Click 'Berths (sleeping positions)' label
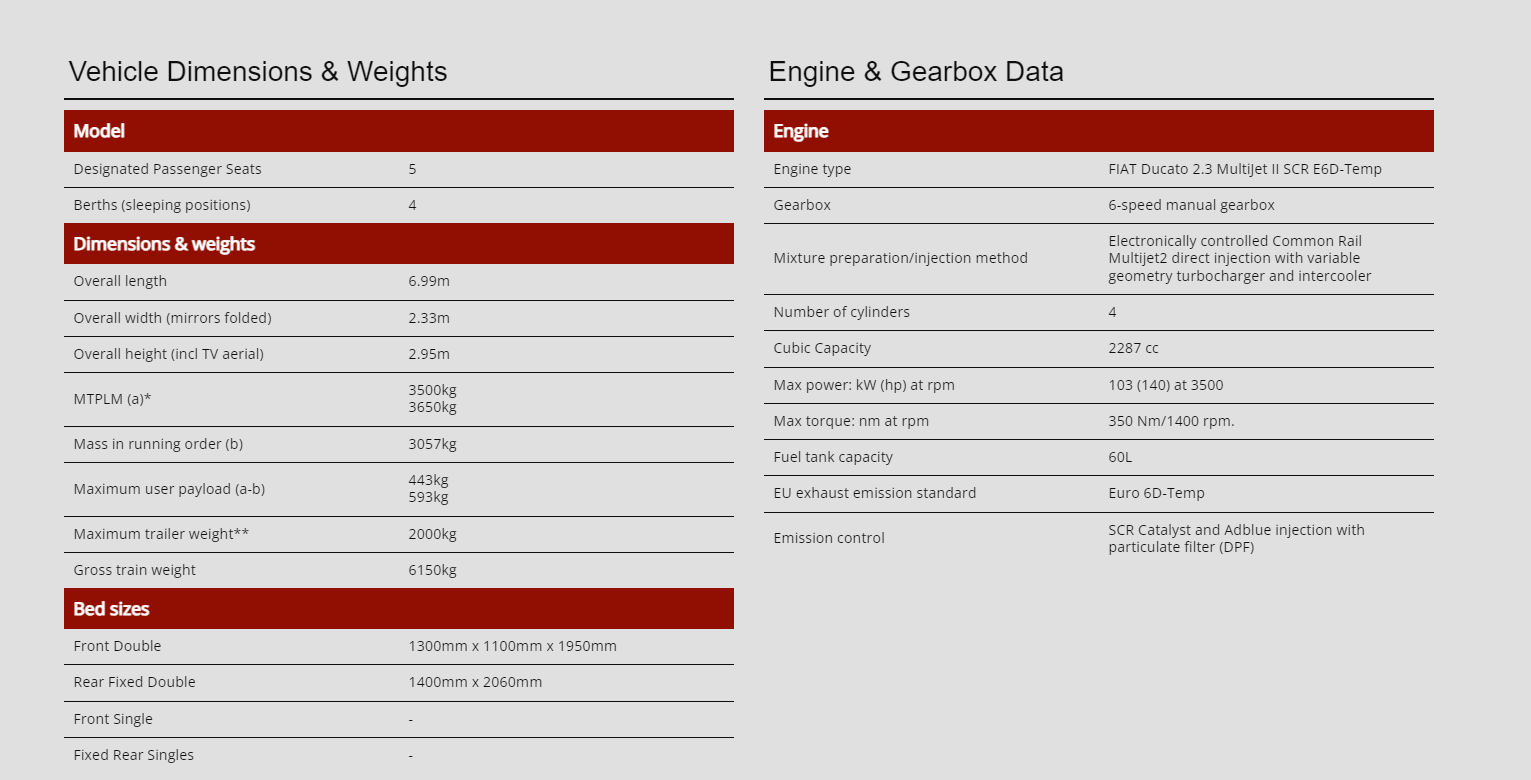1531x780 pixels. coord(162,205)
